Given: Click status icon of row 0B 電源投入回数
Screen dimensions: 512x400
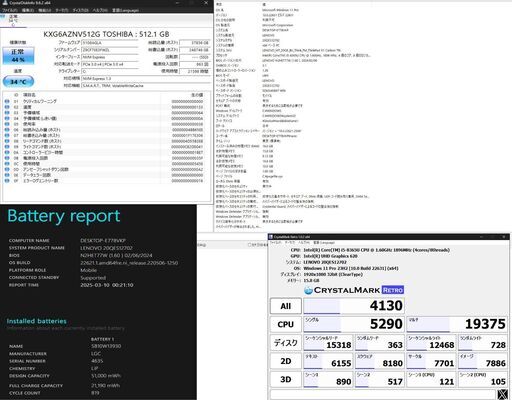Looking at the screenshot, I should point(7,158).
